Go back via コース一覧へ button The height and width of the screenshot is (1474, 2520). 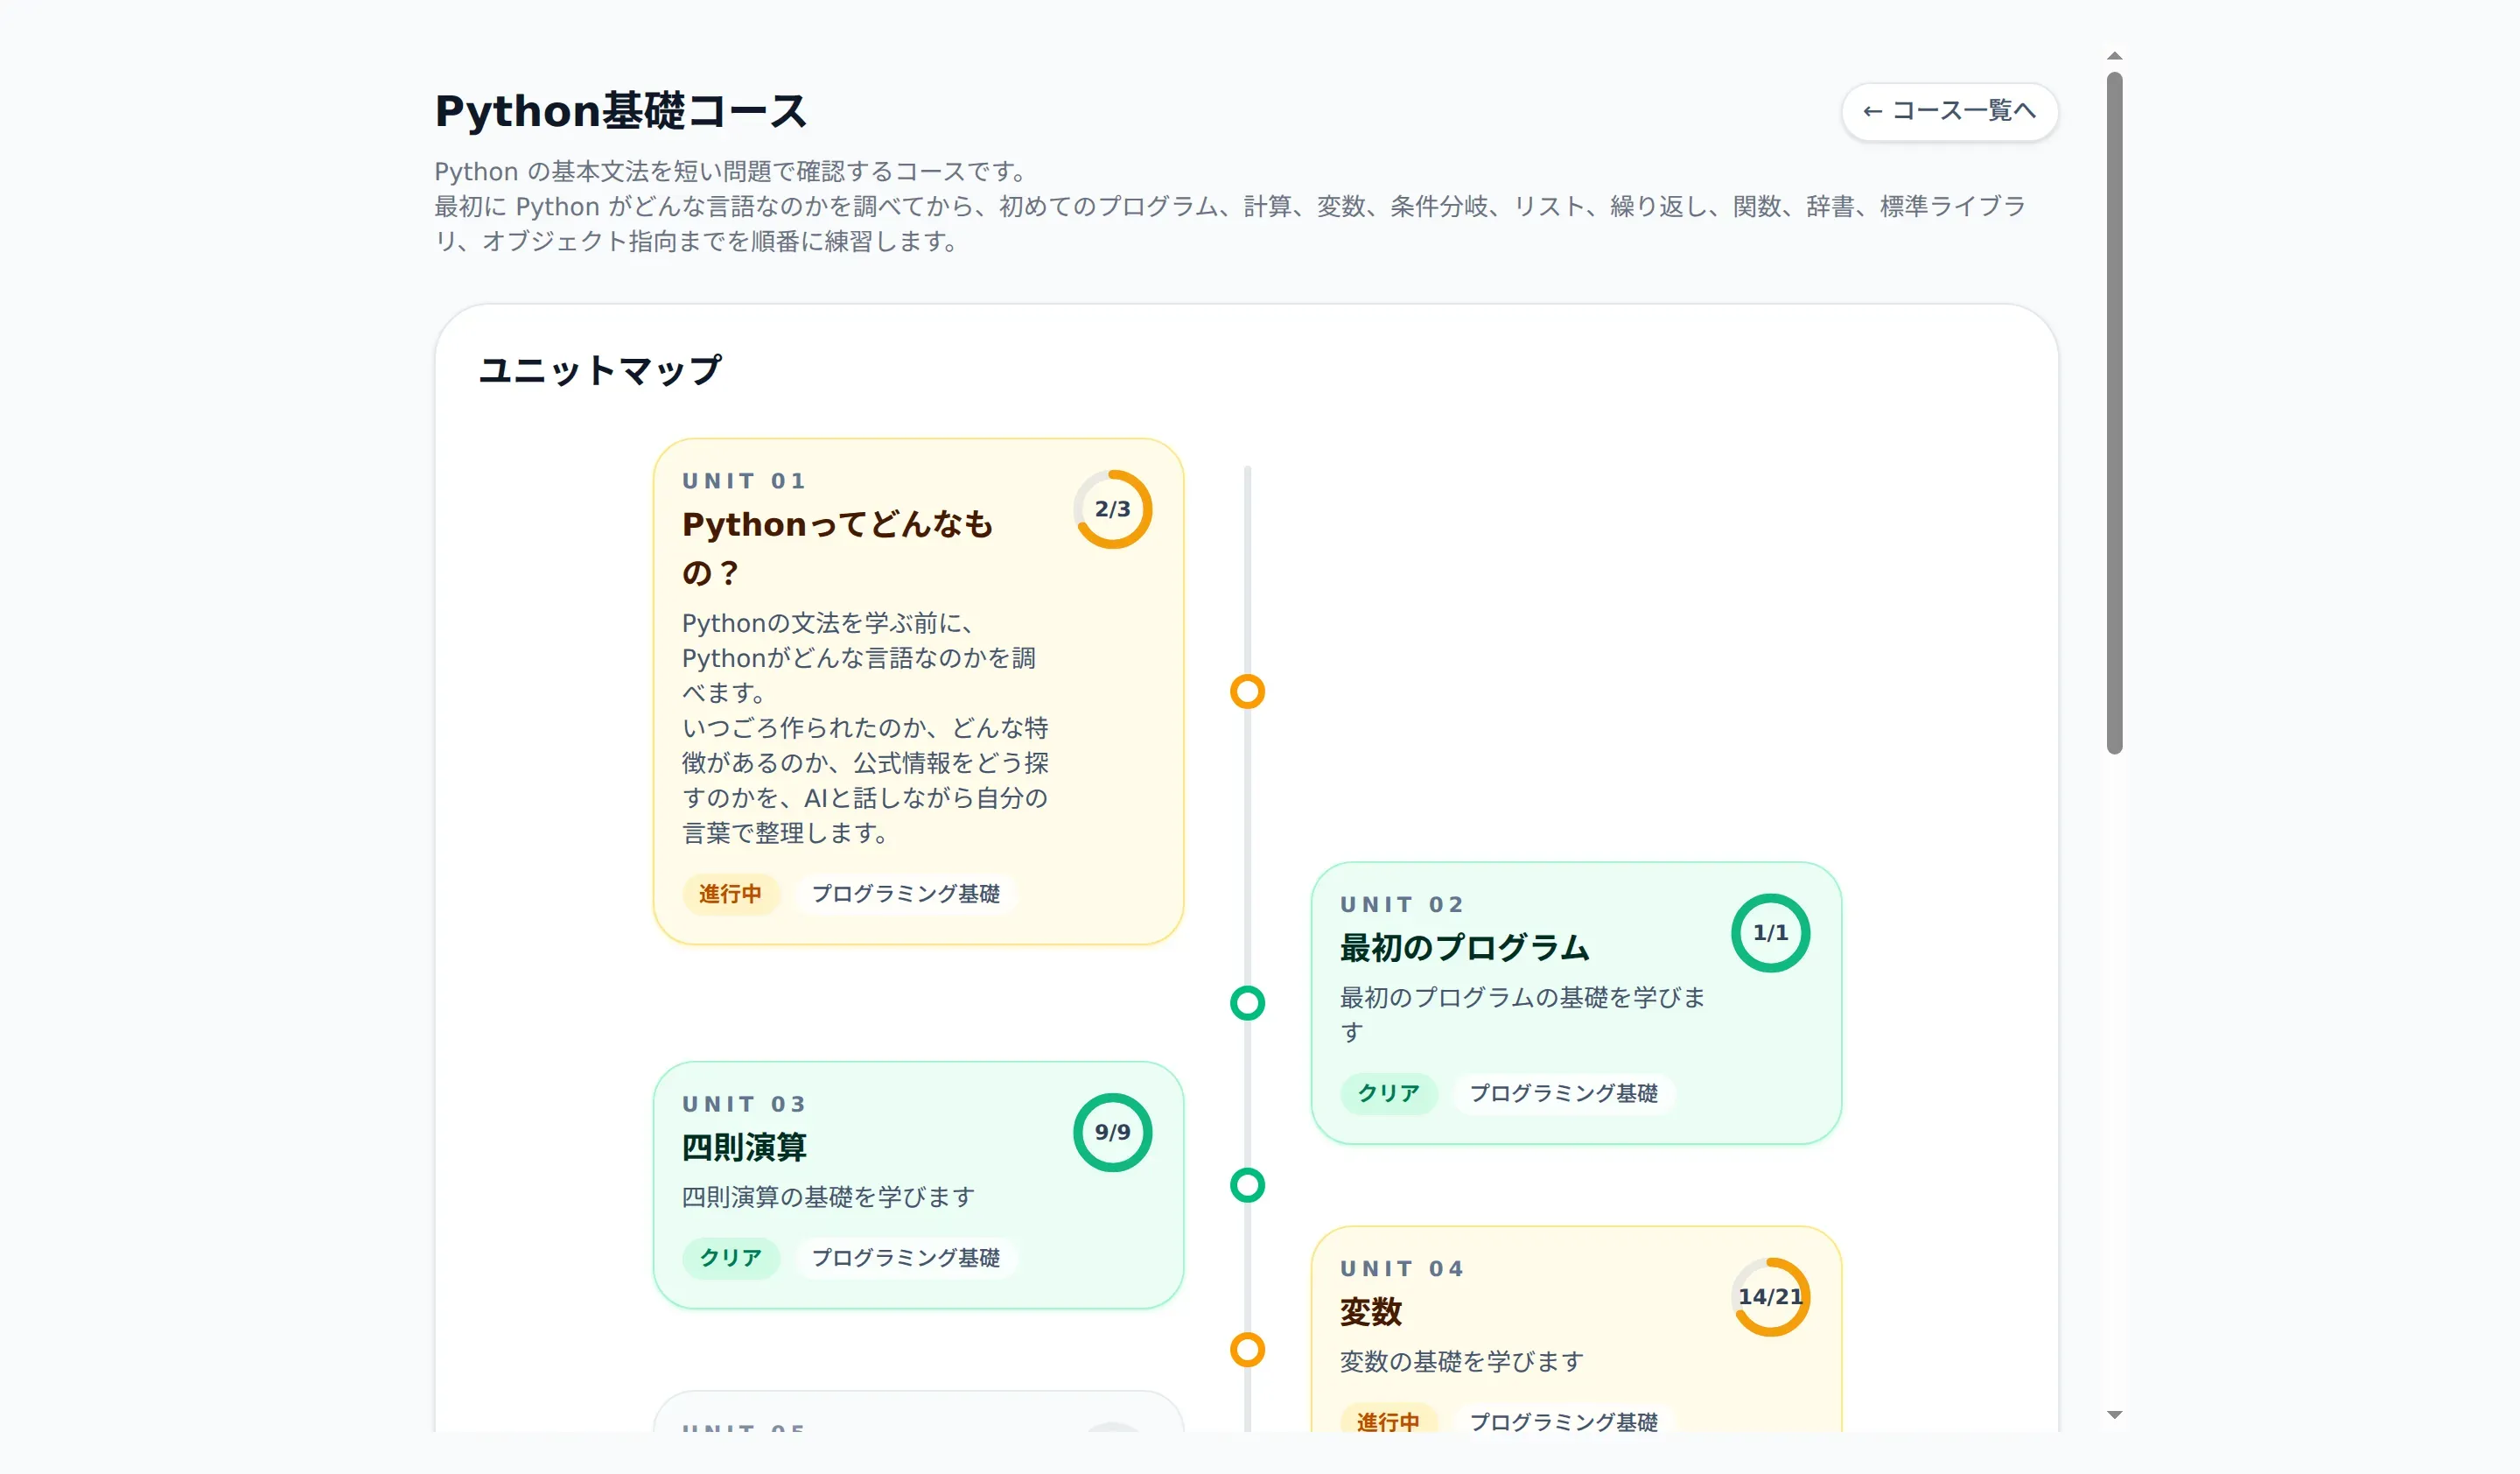point(1949,111)
